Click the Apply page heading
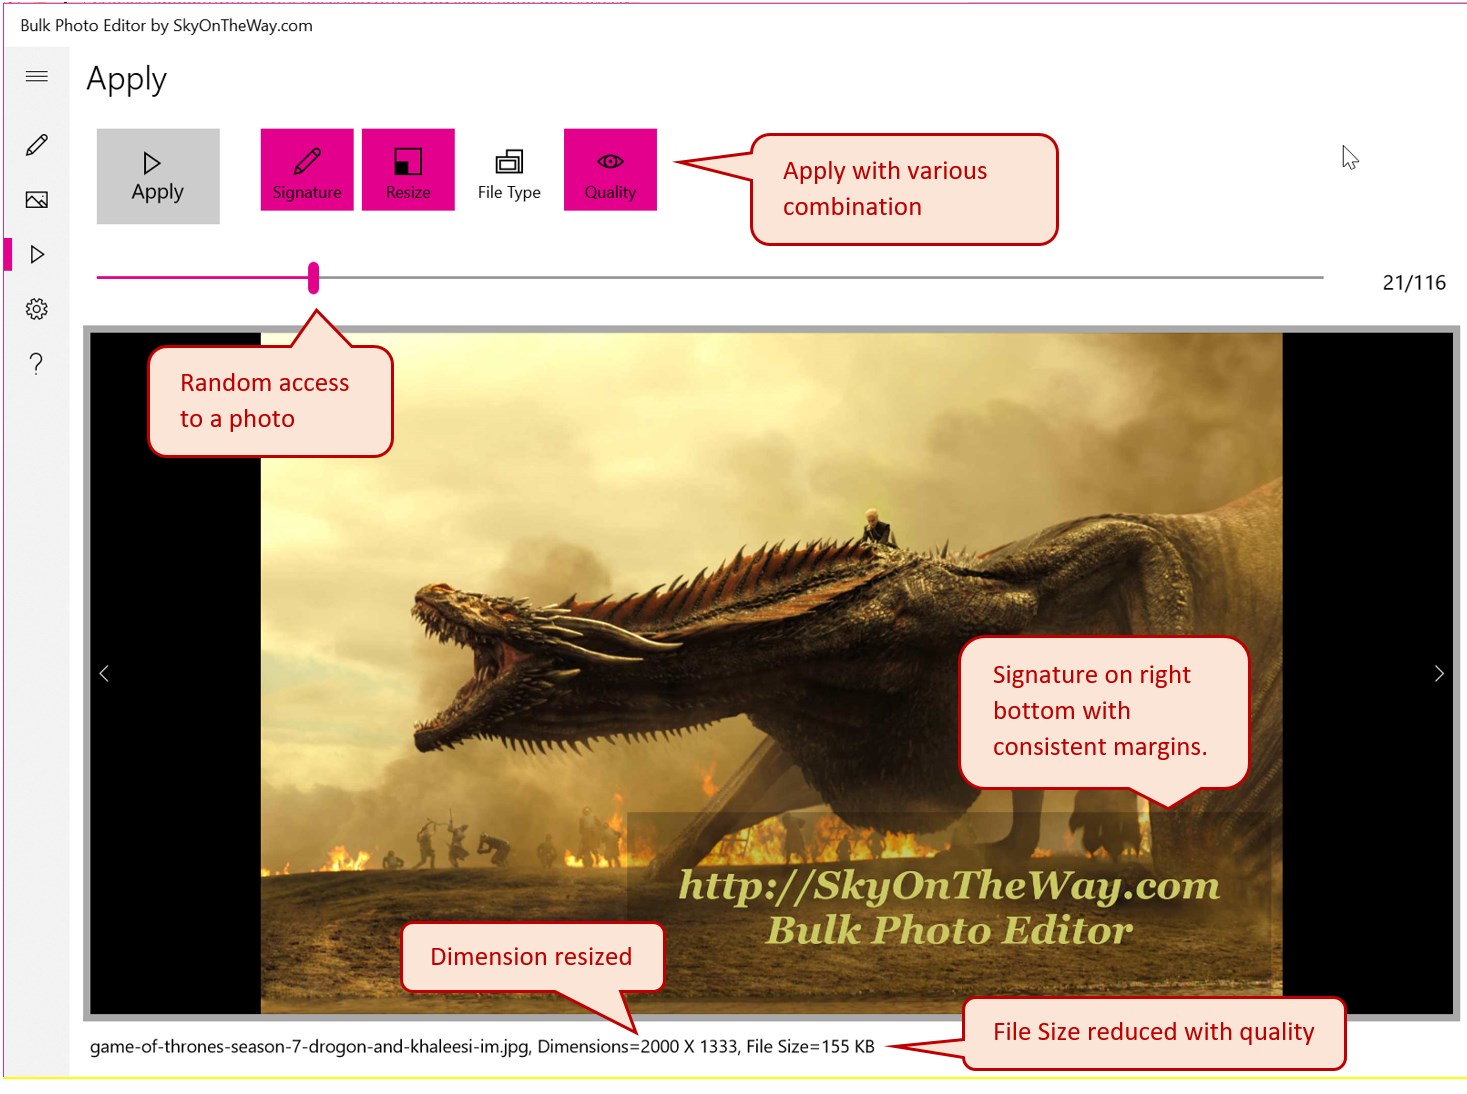The height and width of the screenshot is (1094, 1467). pyautogui.click(x=126, y=79)
